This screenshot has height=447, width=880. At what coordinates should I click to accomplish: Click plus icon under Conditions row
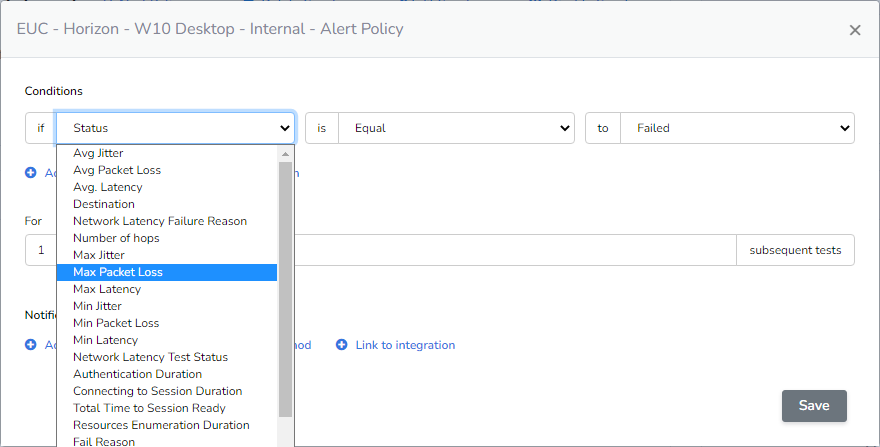pos(31,173)
